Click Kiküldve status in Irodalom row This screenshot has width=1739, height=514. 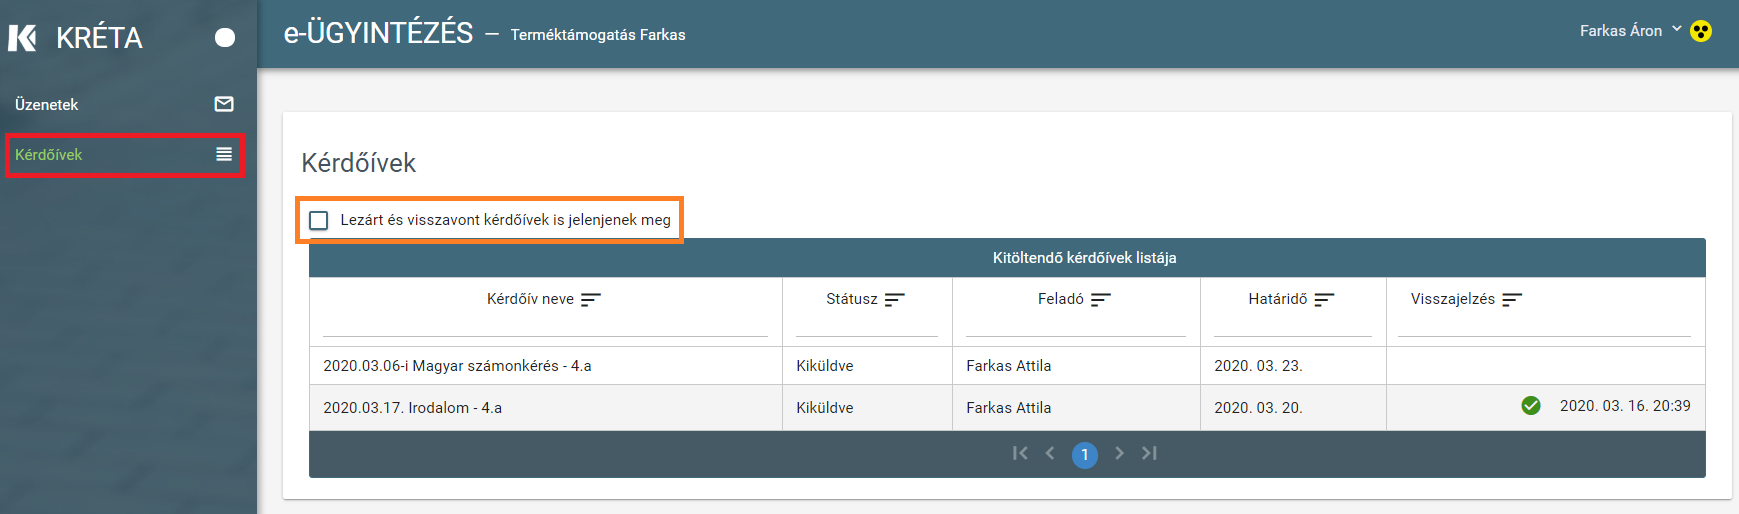(825, 408)
